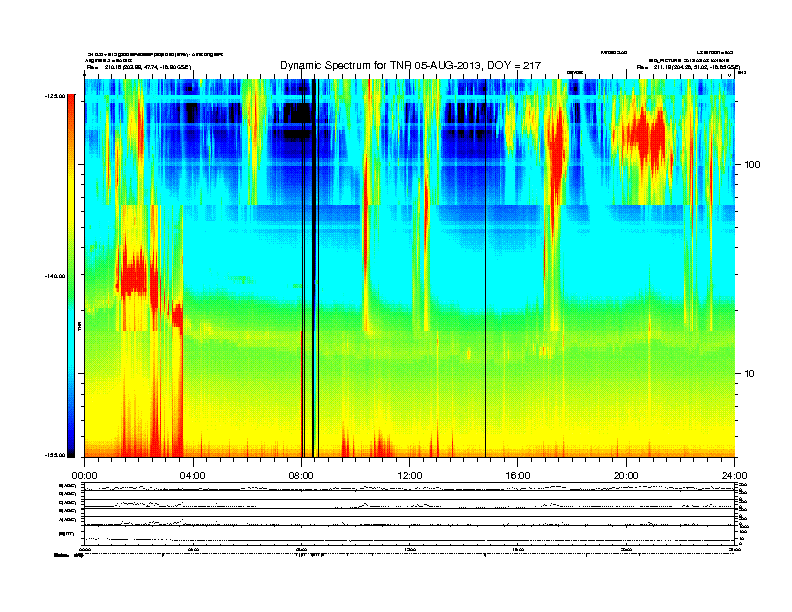The height and width of the screenshot is (612, 792).
Task: Click the 00:00 main time axis label
Action: 84,476
